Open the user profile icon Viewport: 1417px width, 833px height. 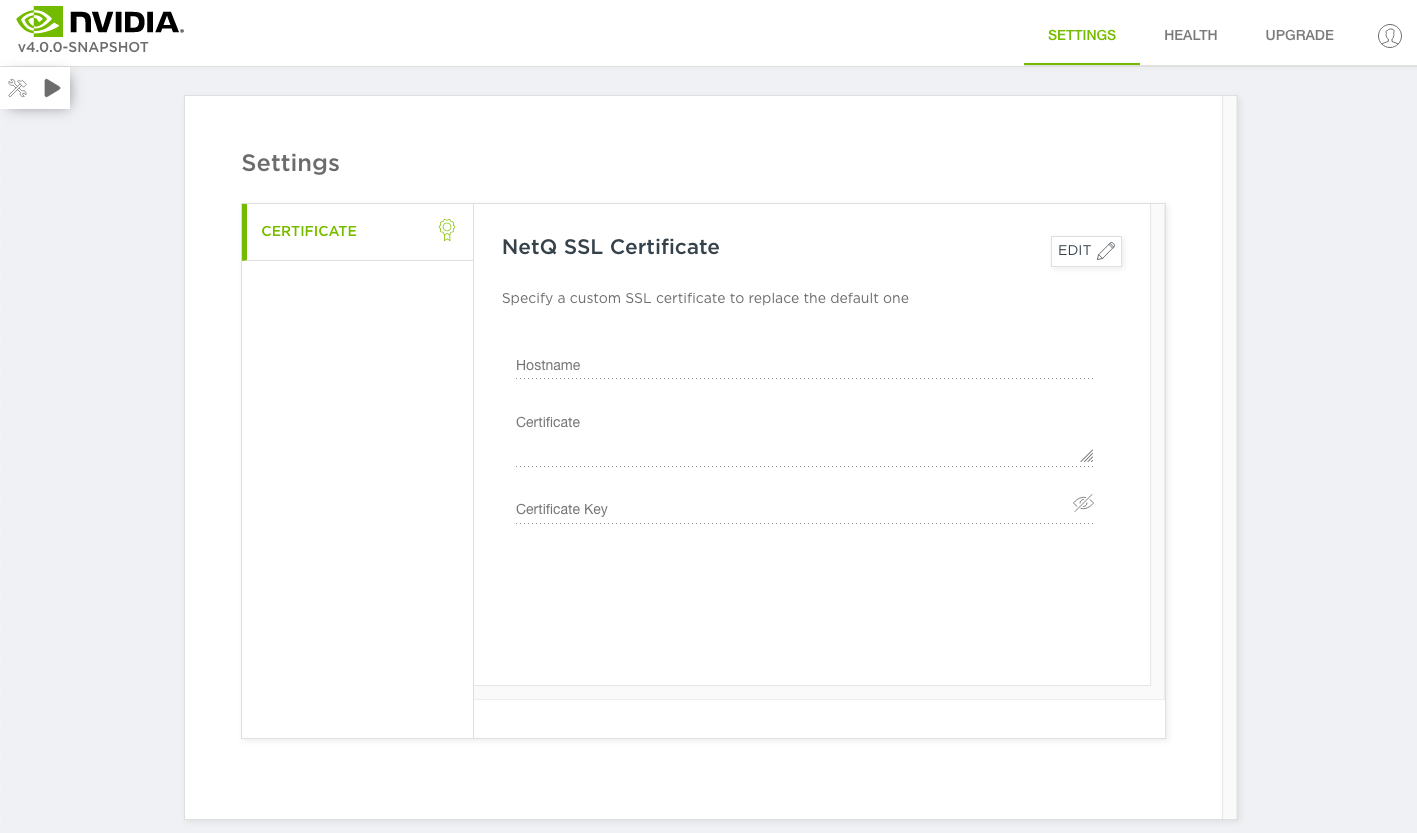(x=1389, y=36)
